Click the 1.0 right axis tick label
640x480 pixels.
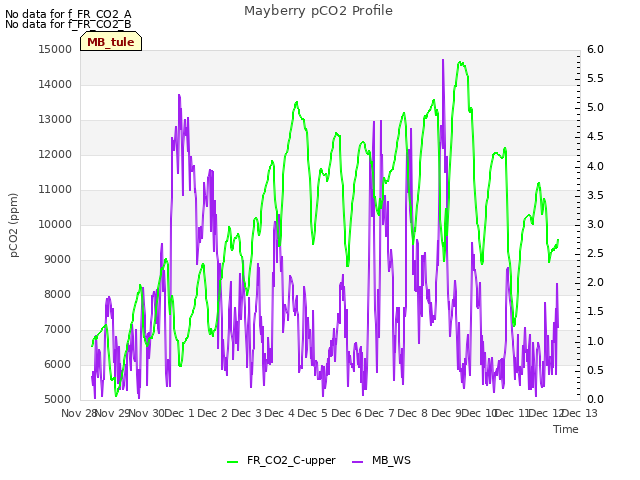[x=595, y=341]
